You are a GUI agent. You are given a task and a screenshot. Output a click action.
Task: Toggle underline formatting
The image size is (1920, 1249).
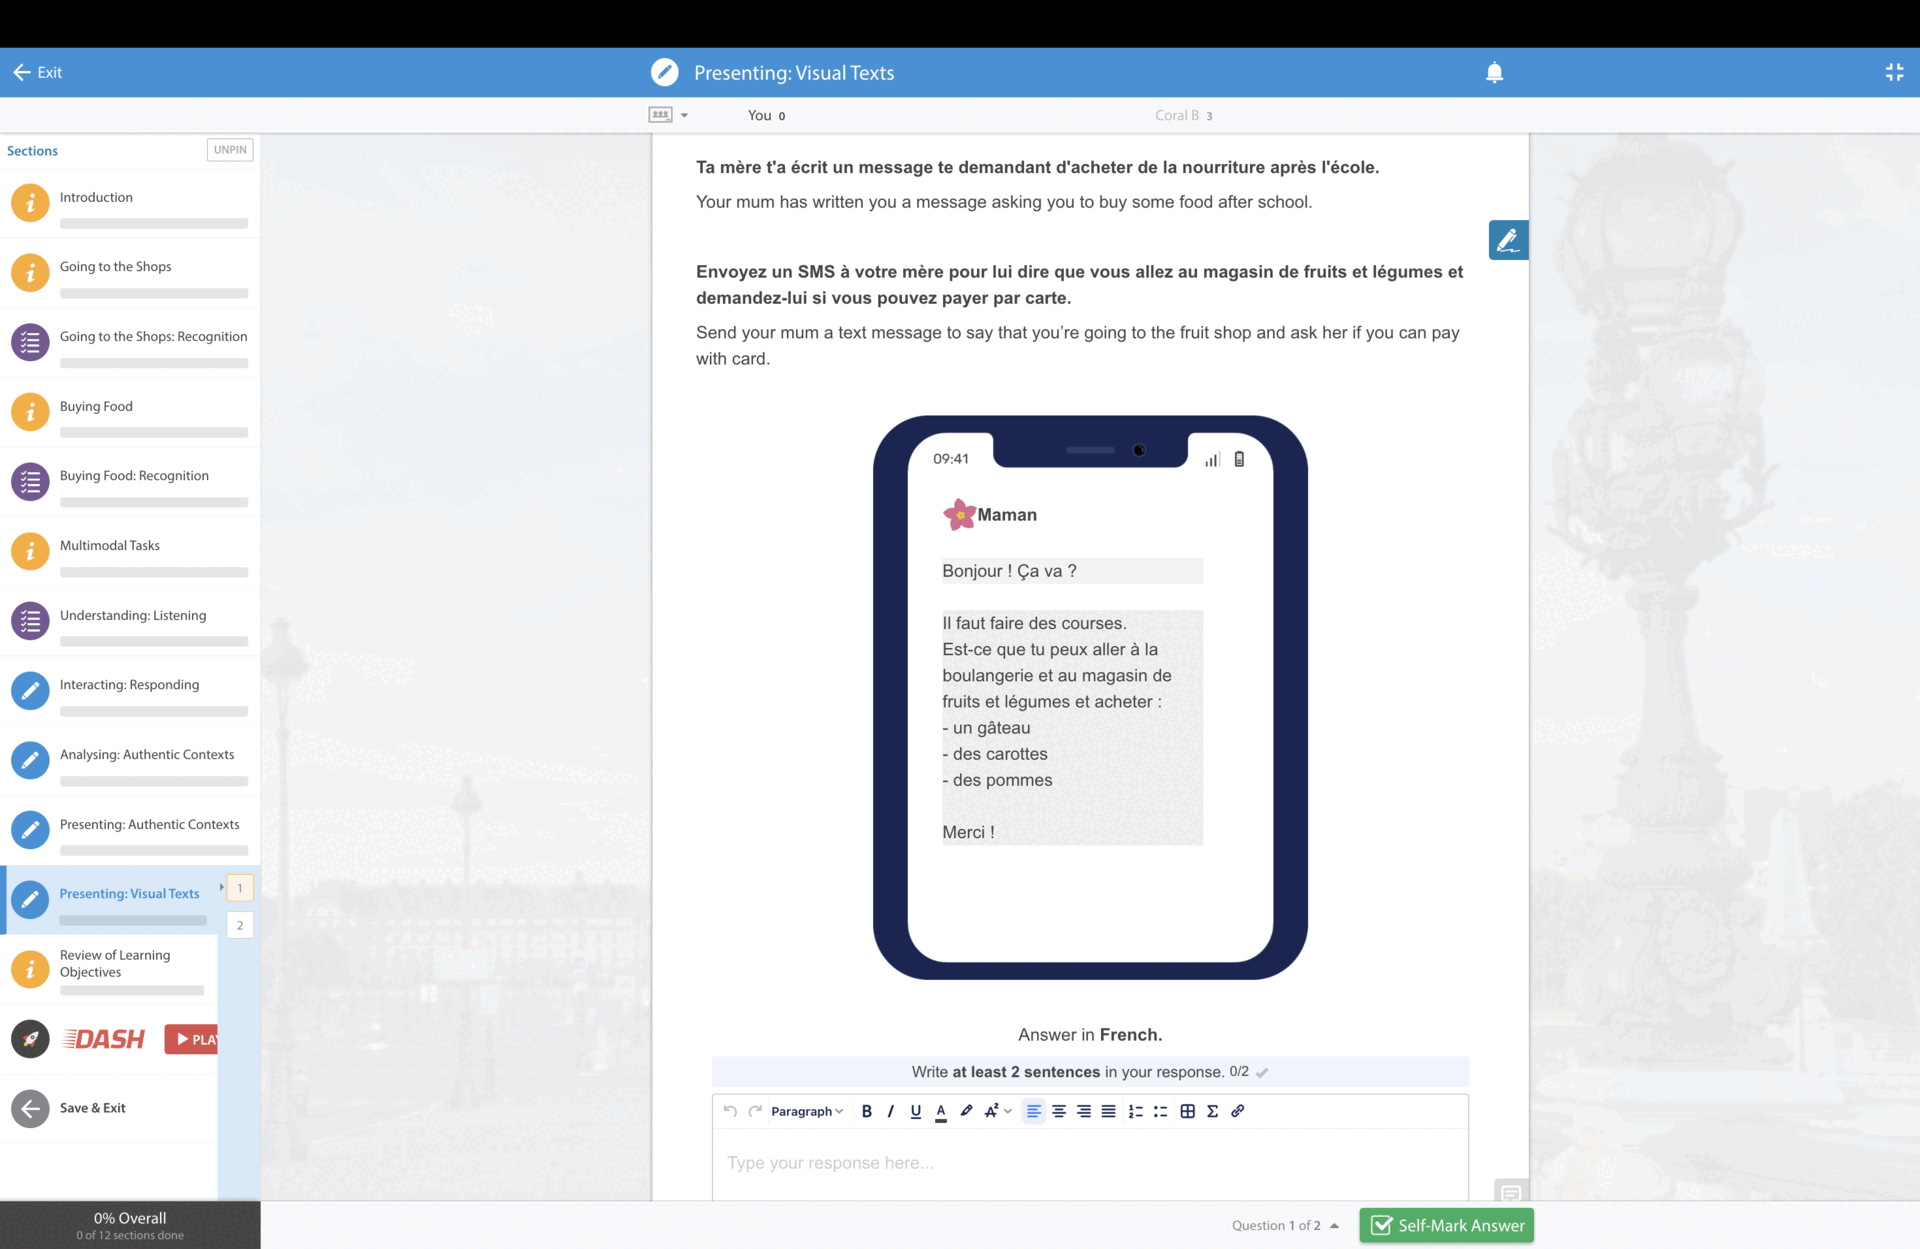[915, 1111]
